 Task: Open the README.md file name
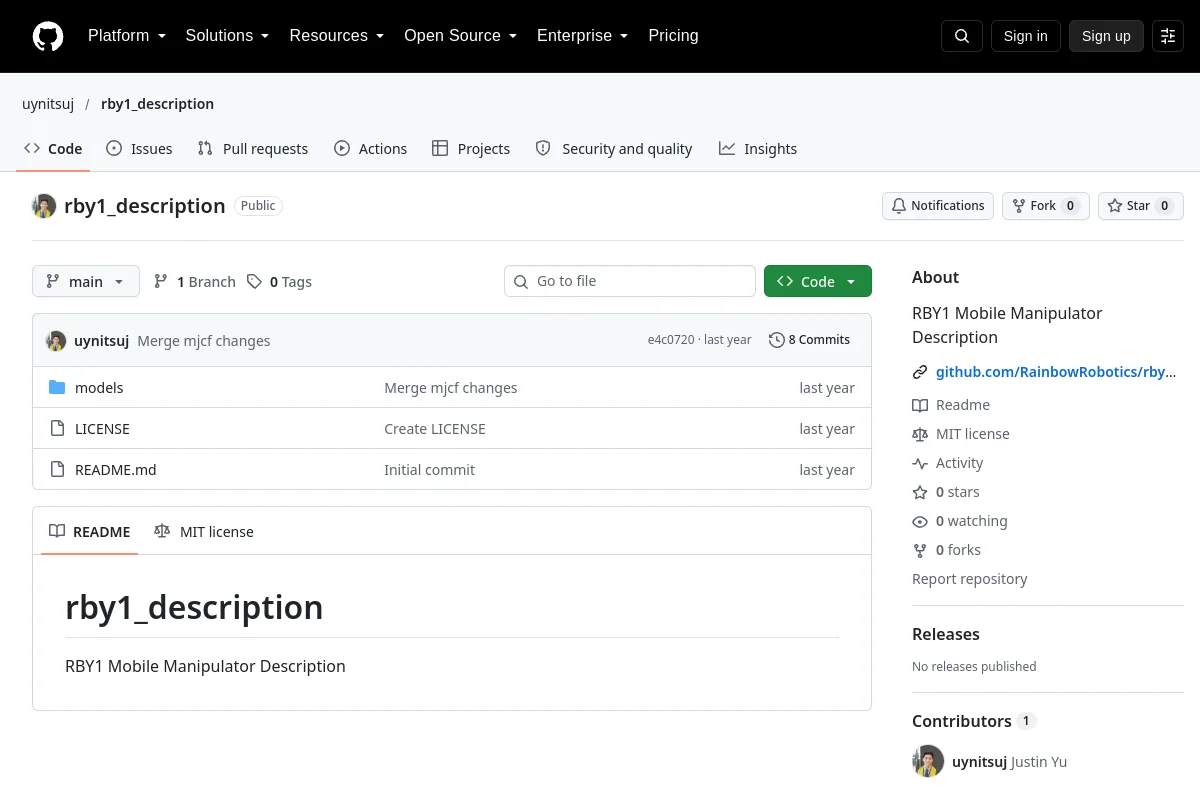point(116,470)
